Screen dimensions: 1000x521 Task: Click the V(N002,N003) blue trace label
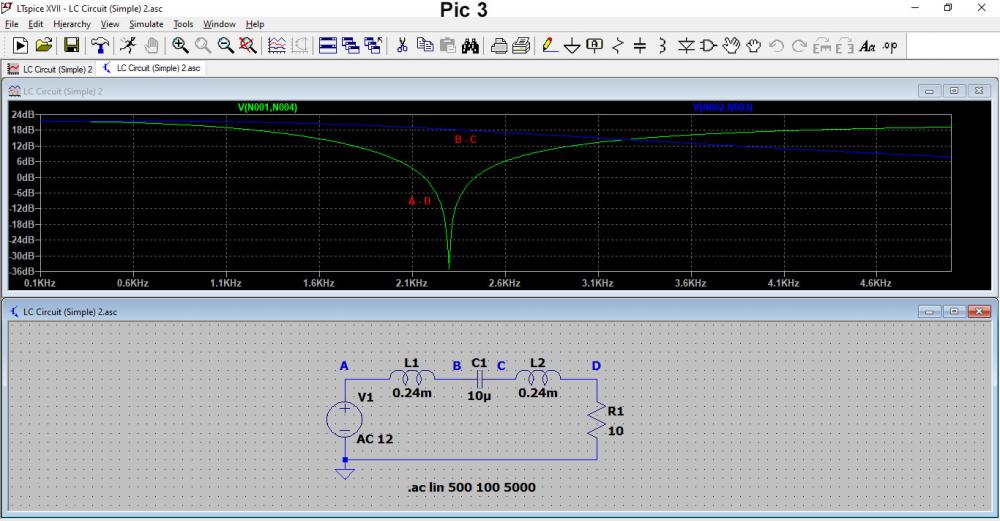pyautogui.click(x=723, y=107)
